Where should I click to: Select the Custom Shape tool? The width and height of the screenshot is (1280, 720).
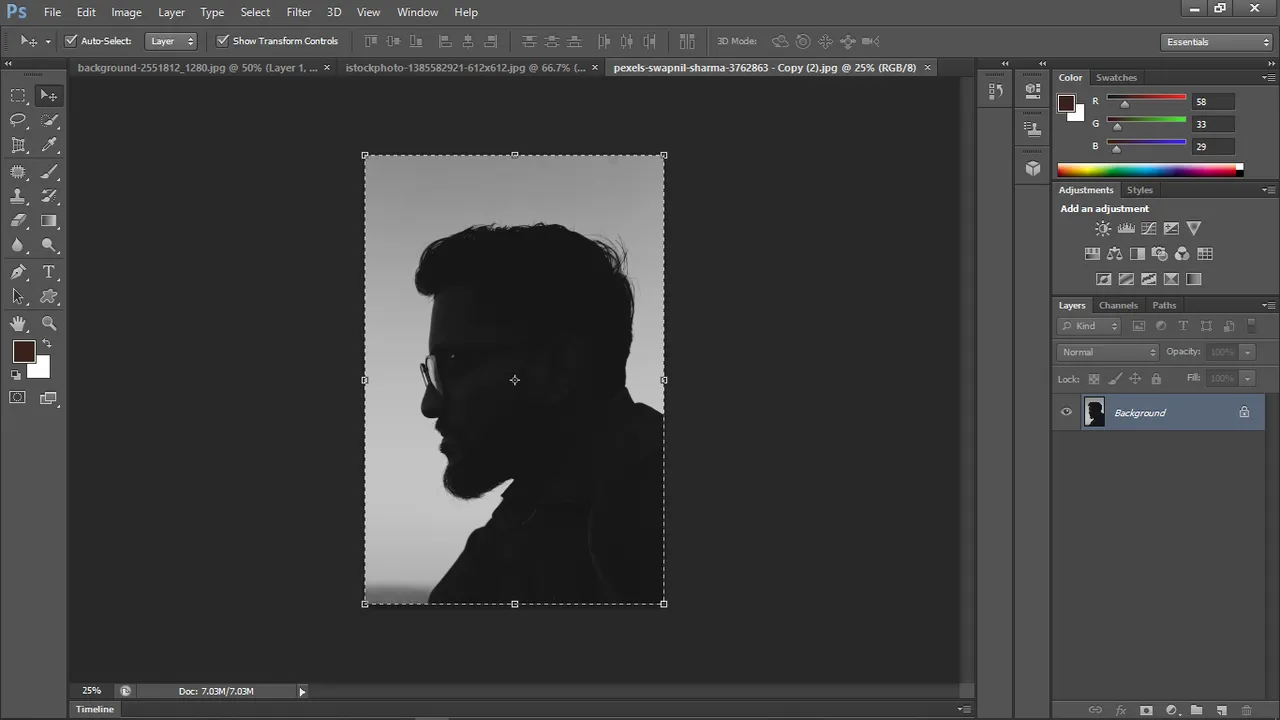pyautogui.click(x=49, y=297)
